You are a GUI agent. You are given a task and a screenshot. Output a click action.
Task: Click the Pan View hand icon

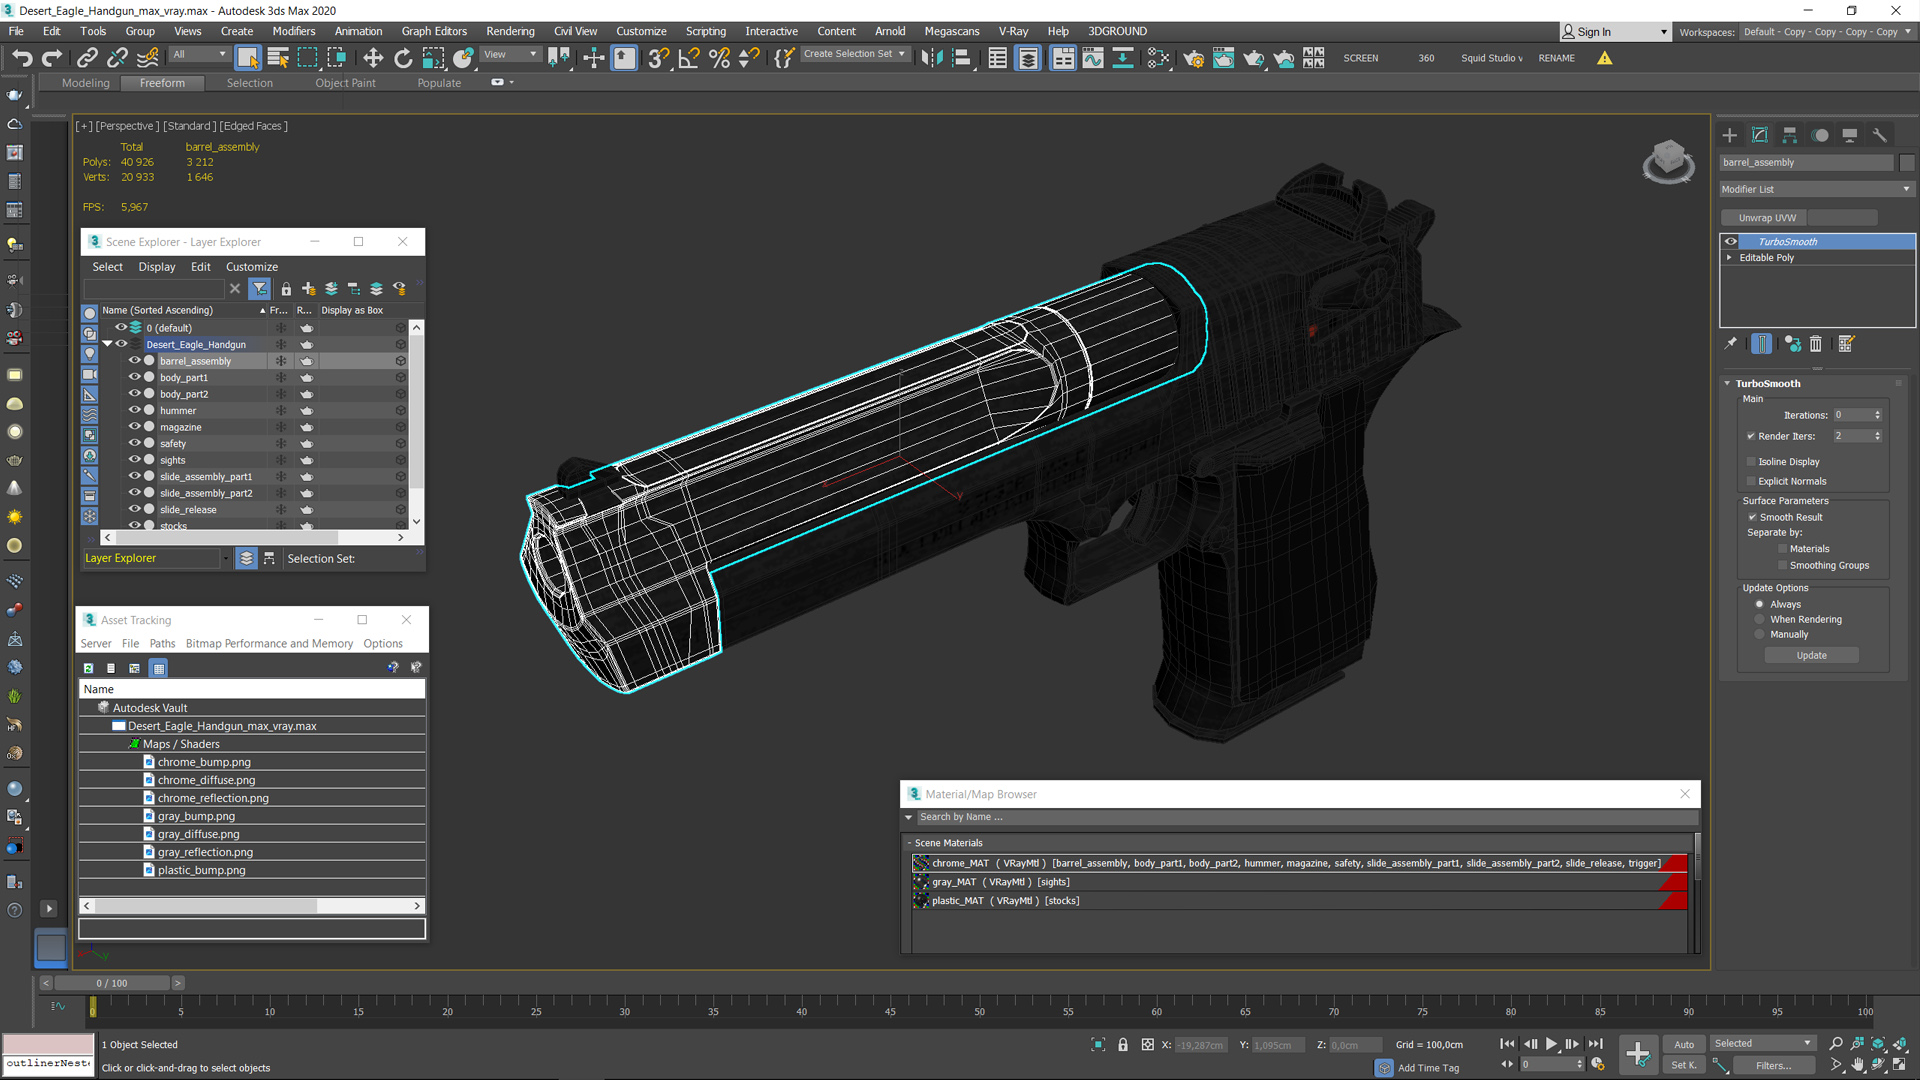click(1857, 1065)
